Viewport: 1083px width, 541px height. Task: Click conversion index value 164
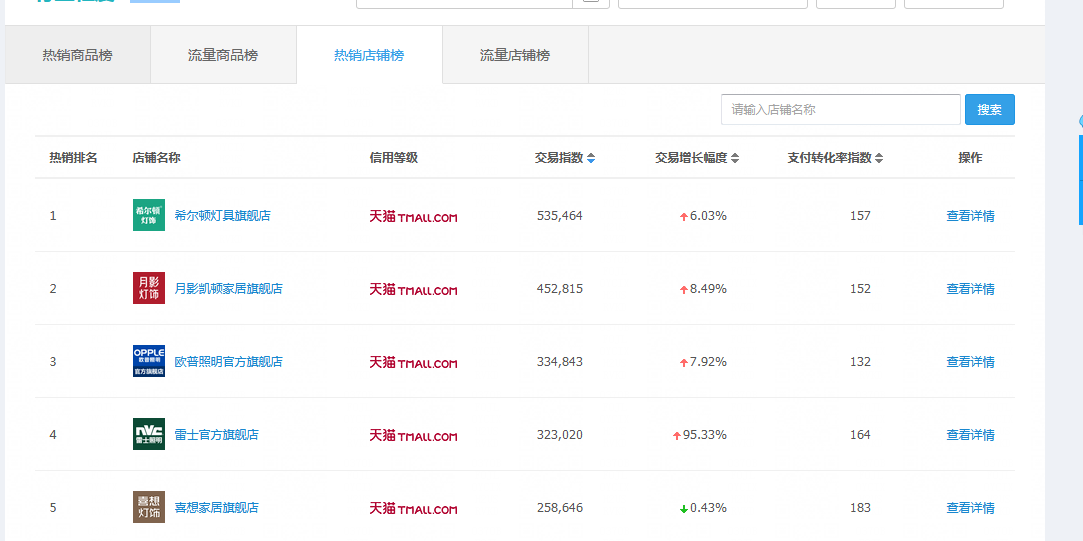(860, 435)
